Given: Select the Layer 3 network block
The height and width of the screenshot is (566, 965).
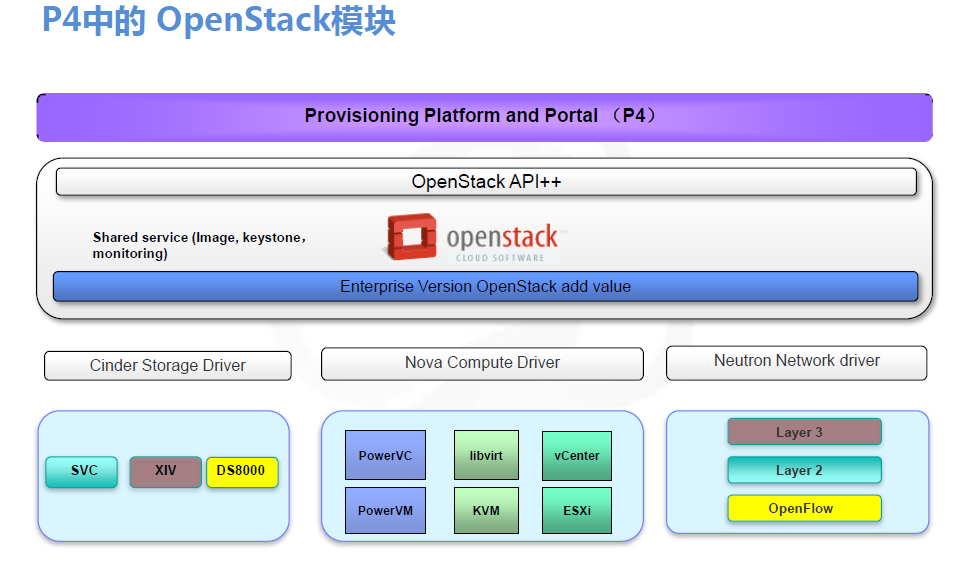Looking at the screenshot, I should (x=804, y=432).
